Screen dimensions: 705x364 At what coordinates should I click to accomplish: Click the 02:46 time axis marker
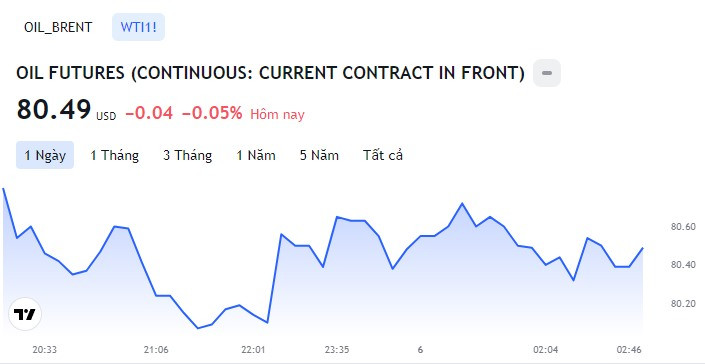(x=629, y=350)
